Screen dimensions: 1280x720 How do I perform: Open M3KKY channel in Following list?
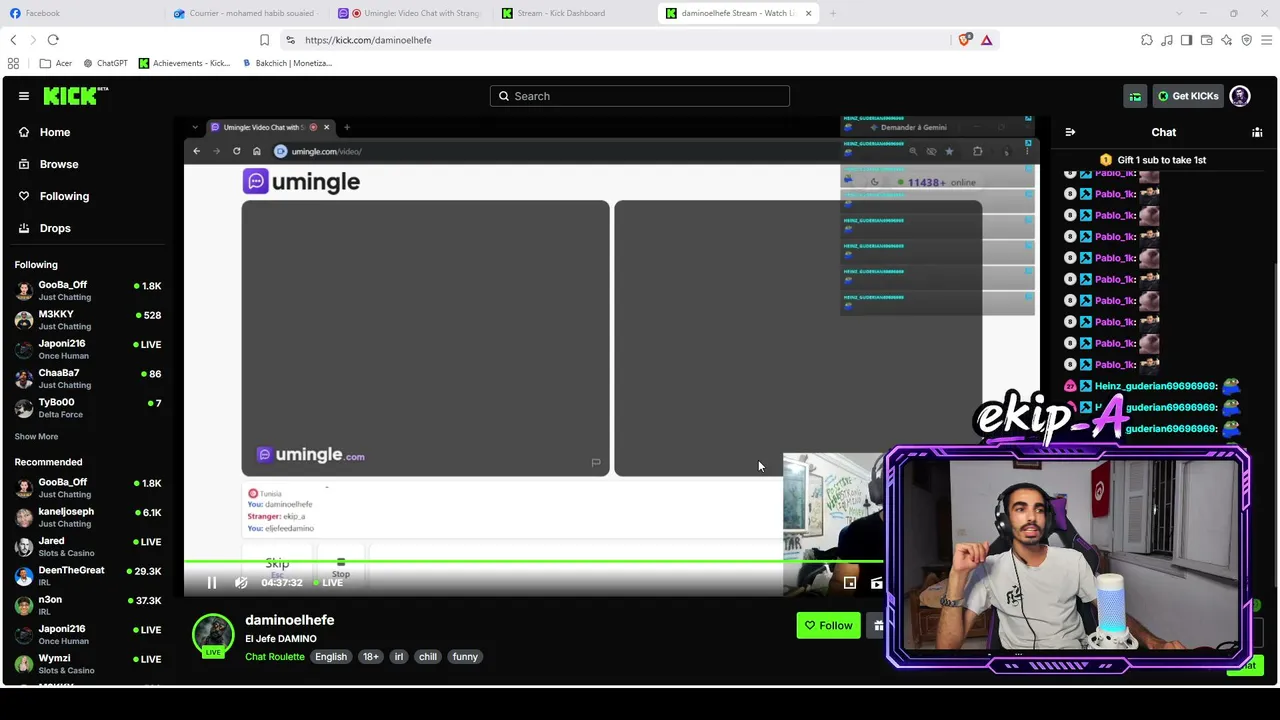88,320
